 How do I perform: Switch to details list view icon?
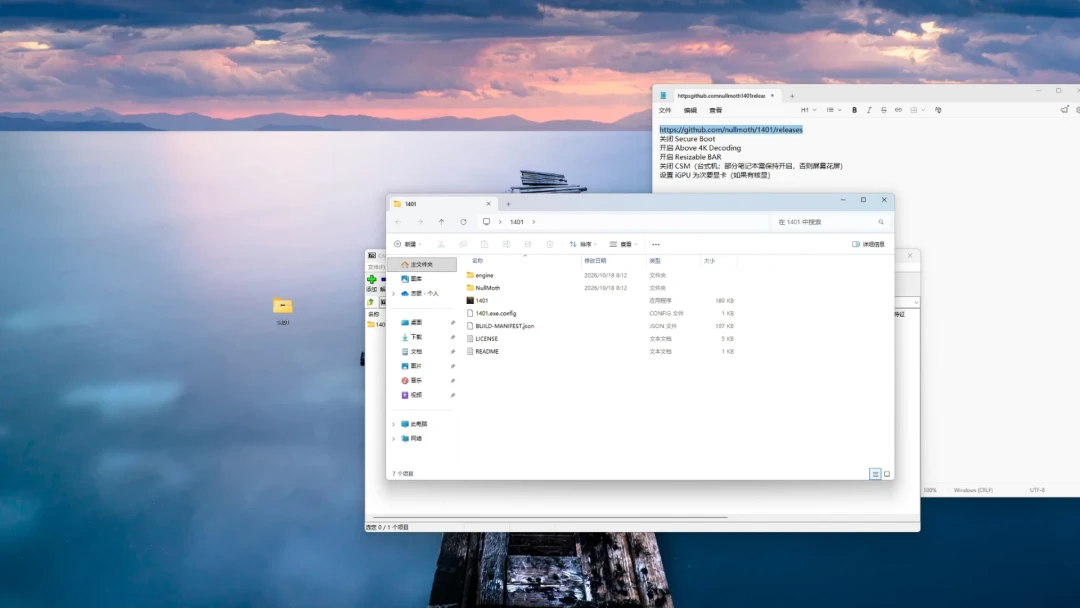click(875, 474)
